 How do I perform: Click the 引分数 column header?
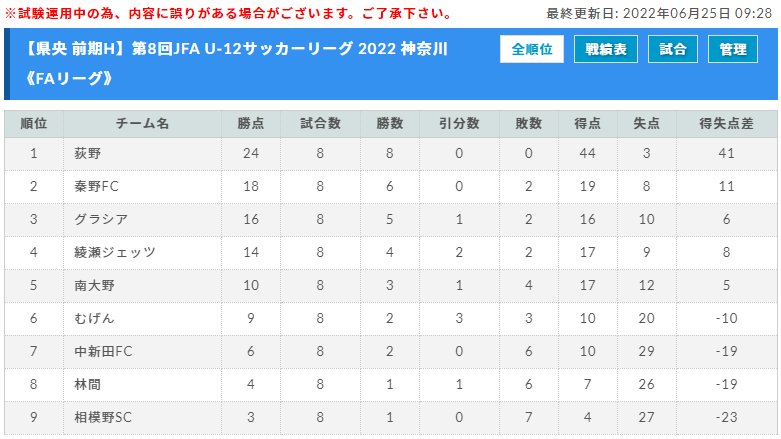(459, 124)
